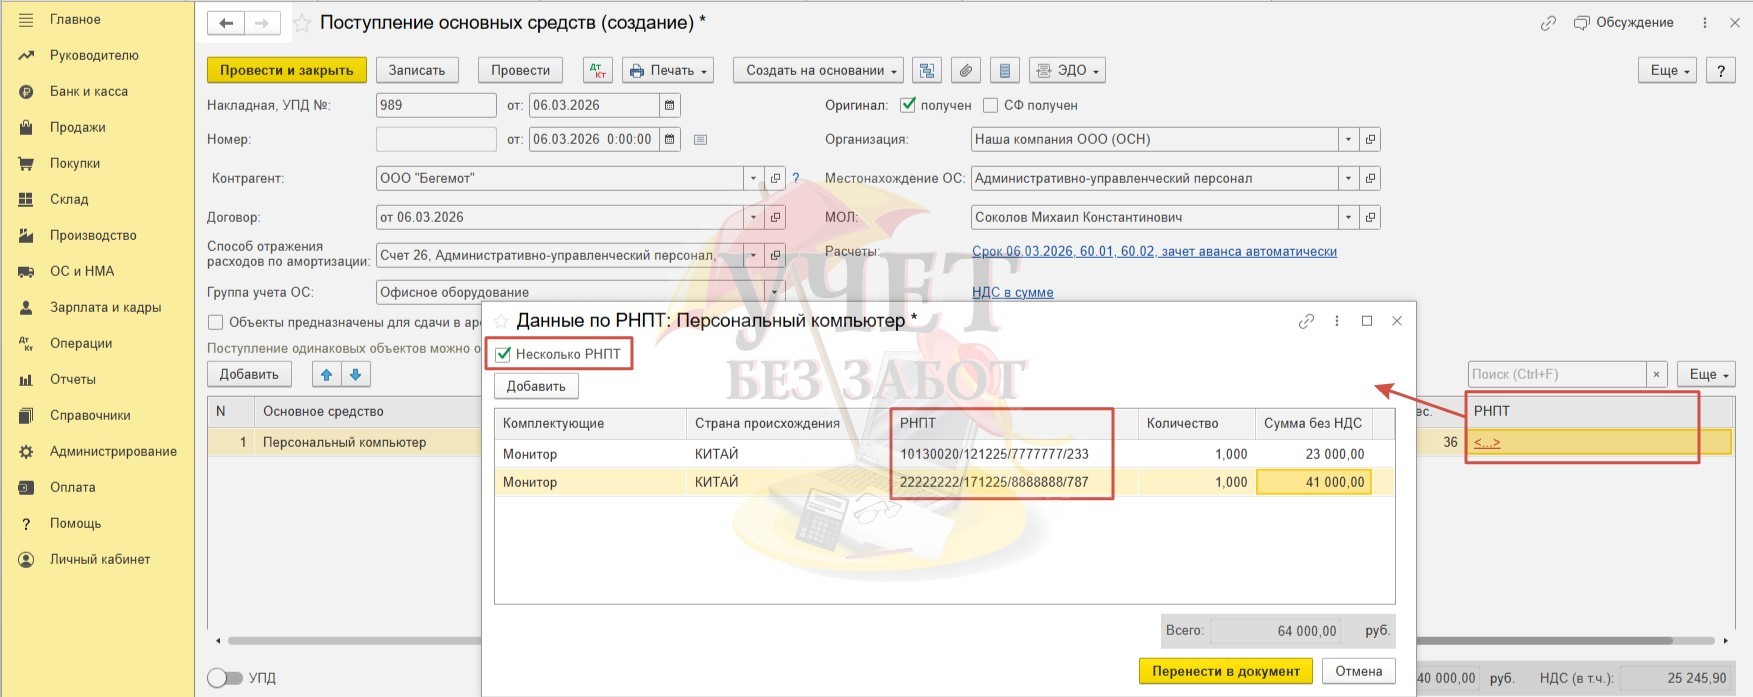Open Еще dropdown near search field

tap(1706, 374)
